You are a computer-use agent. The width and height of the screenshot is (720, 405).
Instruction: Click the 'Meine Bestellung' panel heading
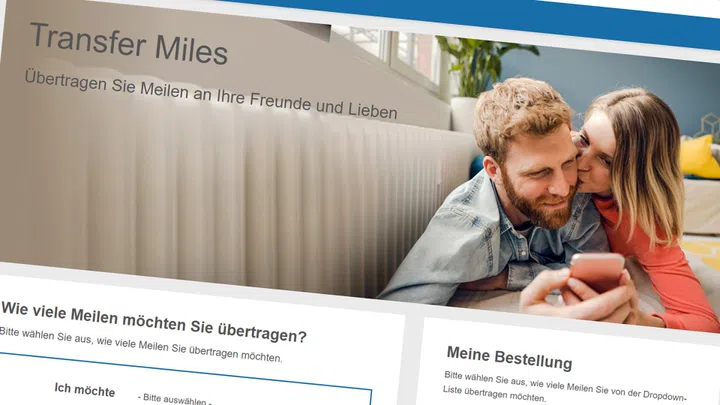pos(509,358)
